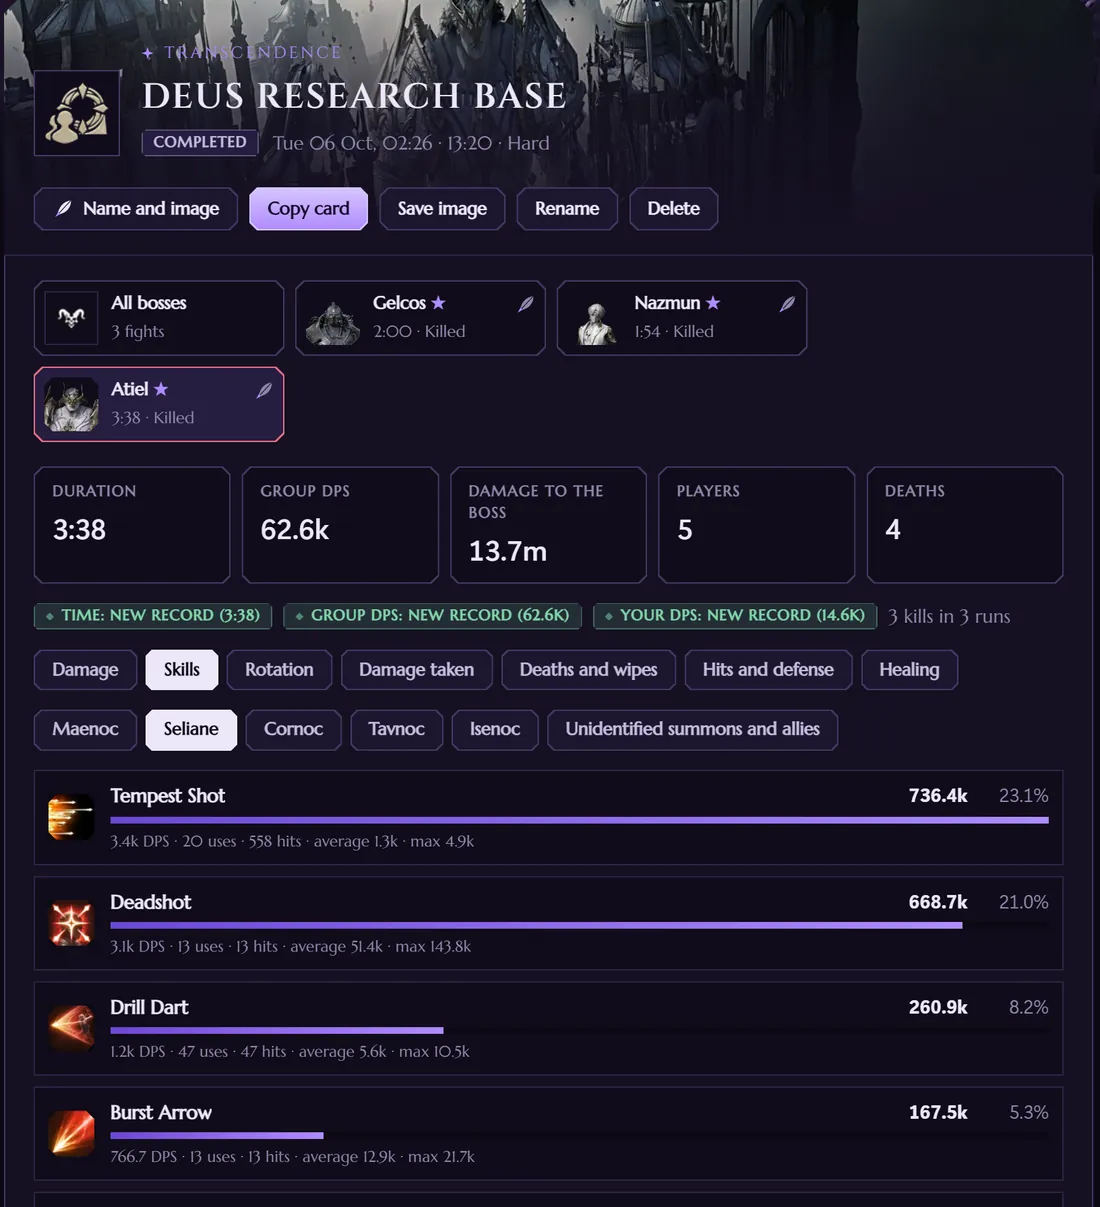The height and width of the screenshot is (1207, 1100).
Task: View the Hits and defense tab
Action: (768, 670)
